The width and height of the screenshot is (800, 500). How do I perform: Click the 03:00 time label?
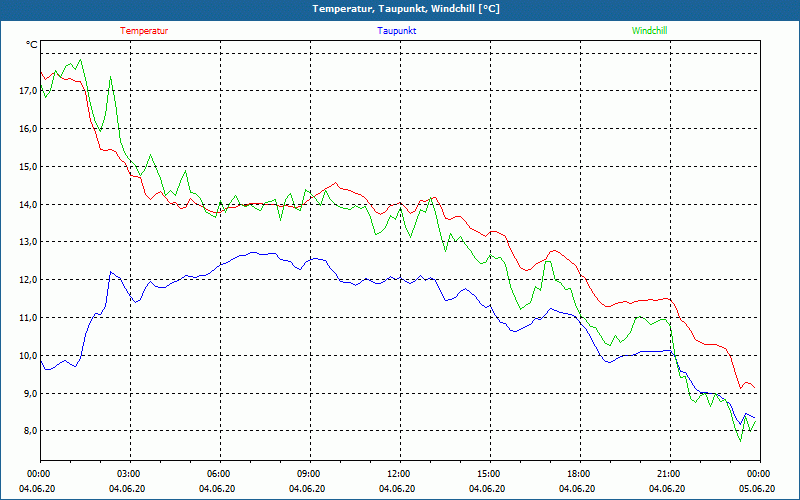[128, 474]
